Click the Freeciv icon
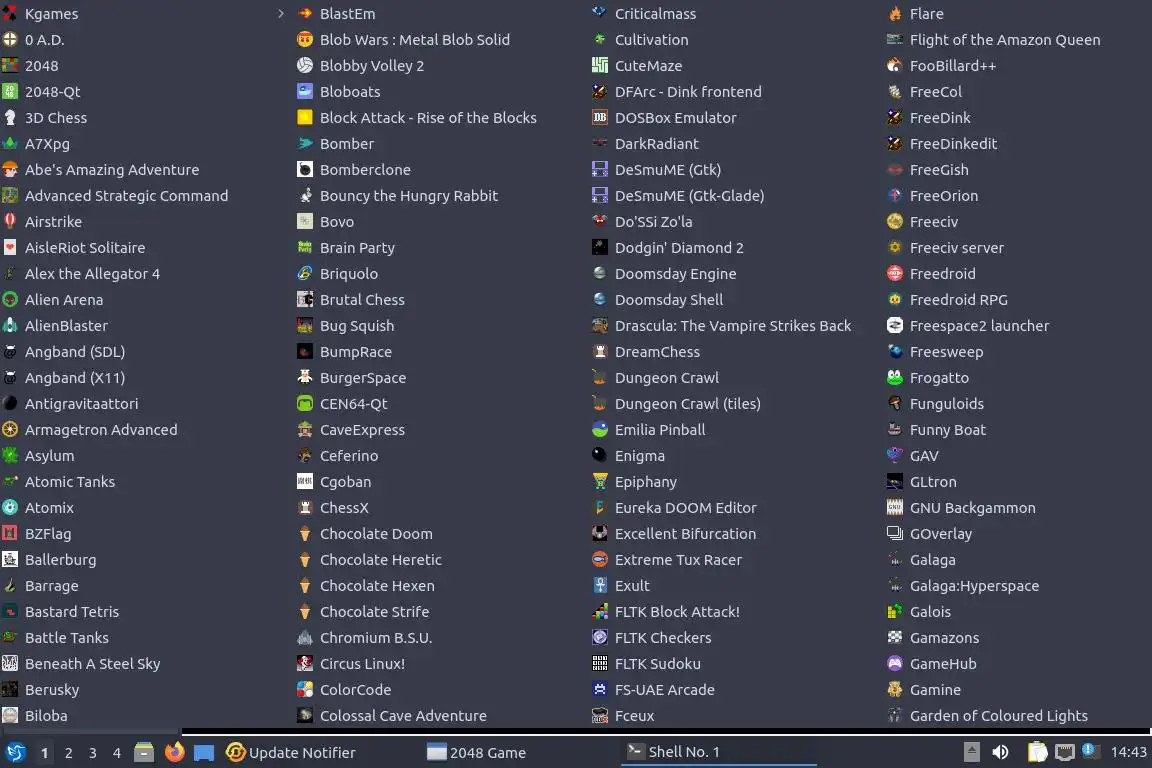 (895, 221)
